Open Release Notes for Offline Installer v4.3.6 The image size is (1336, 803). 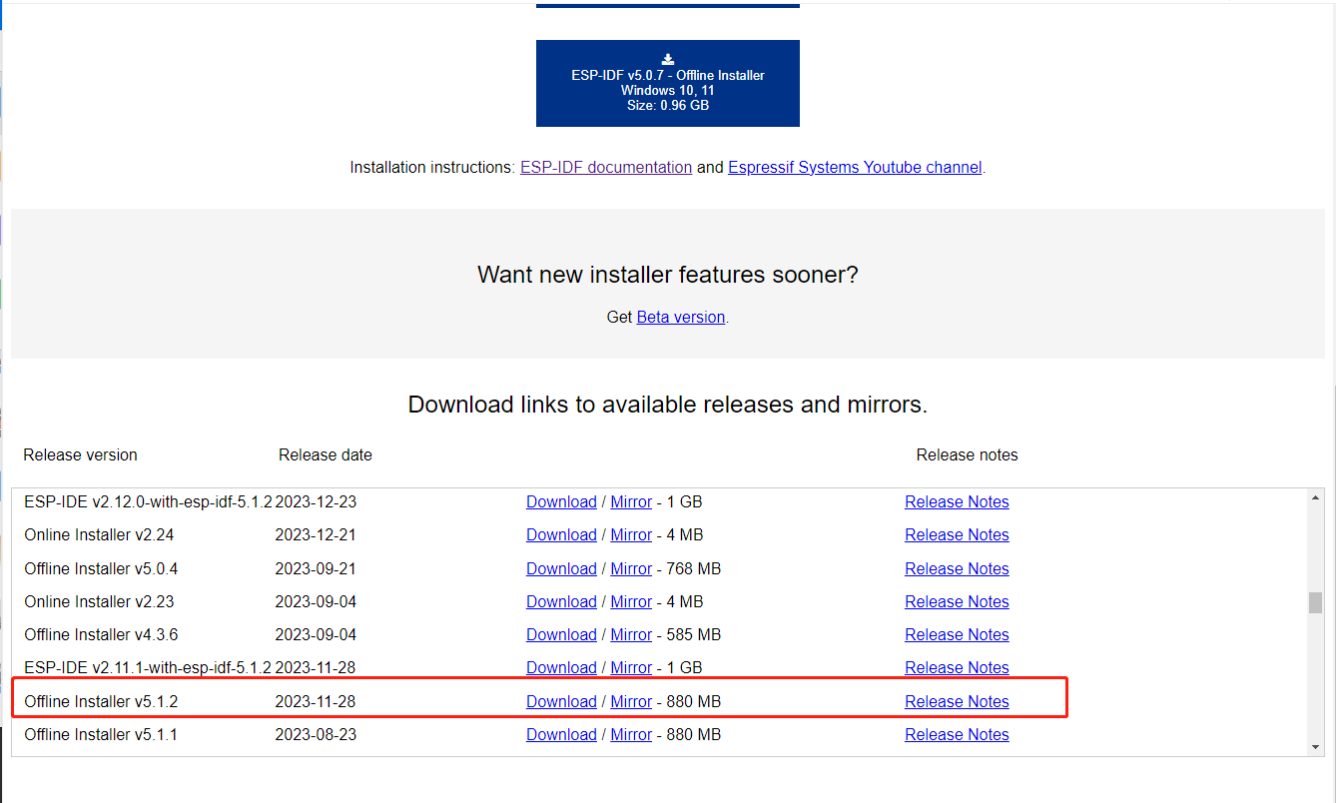957,635
